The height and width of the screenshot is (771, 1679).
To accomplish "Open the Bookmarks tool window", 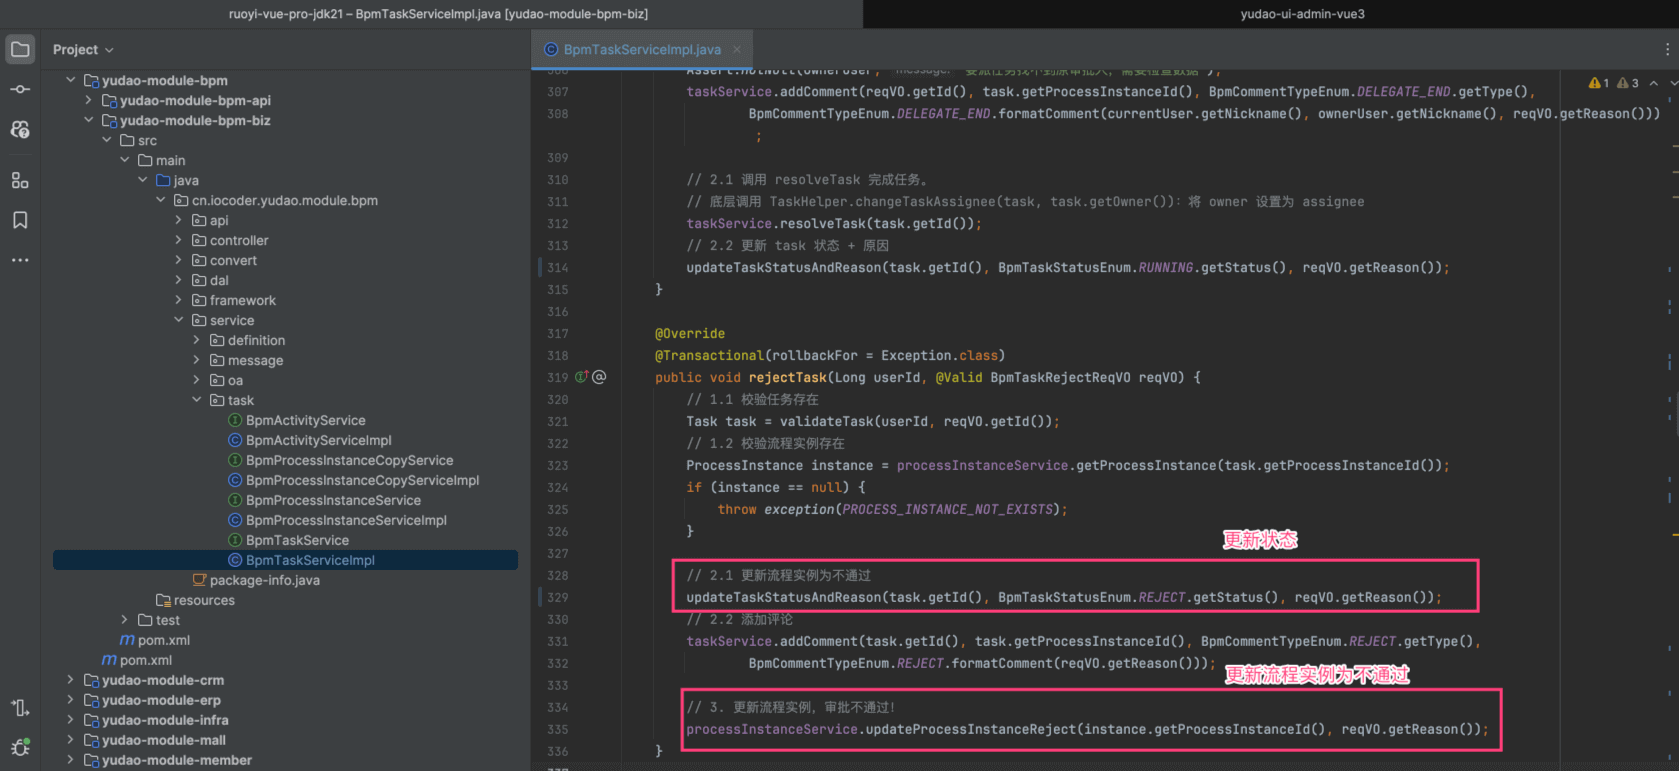I will click(20, 220).
